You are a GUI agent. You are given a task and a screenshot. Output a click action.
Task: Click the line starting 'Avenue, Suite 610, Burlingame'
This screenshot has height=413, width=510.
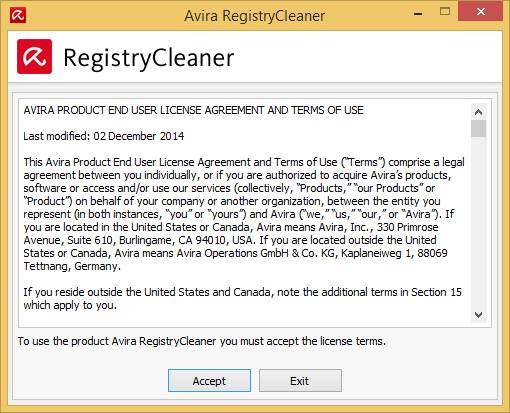coord(230,240)
